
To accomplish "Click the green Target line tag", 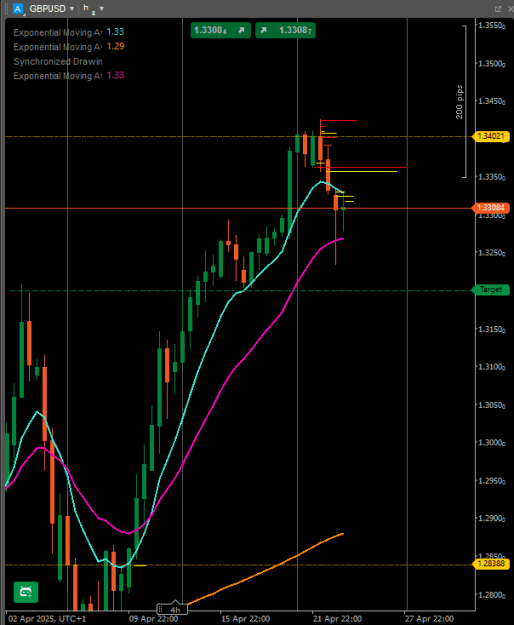I will 490,289.
